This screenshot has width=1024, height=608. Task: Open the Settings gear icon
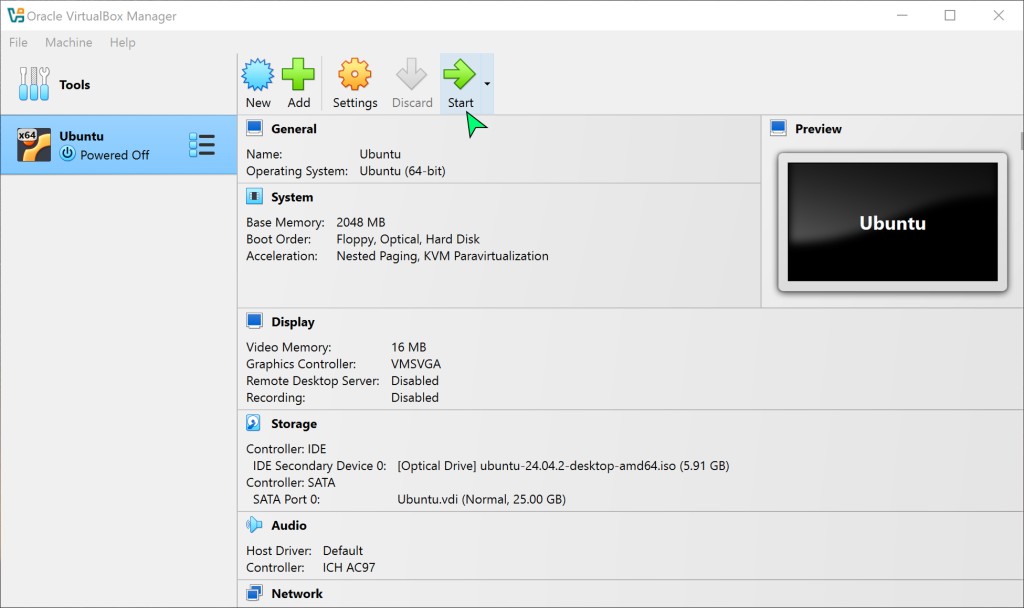click(x=355, y=75)
